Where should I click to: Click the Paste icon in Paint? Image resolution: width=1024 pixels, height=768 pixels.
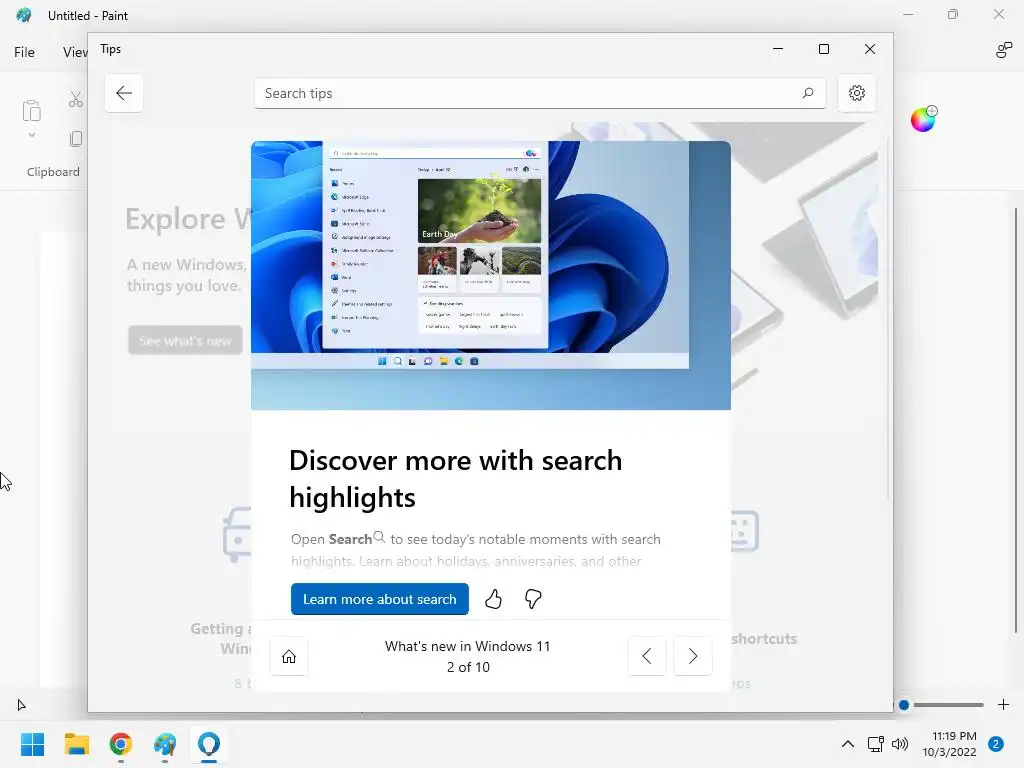point(31,110)
